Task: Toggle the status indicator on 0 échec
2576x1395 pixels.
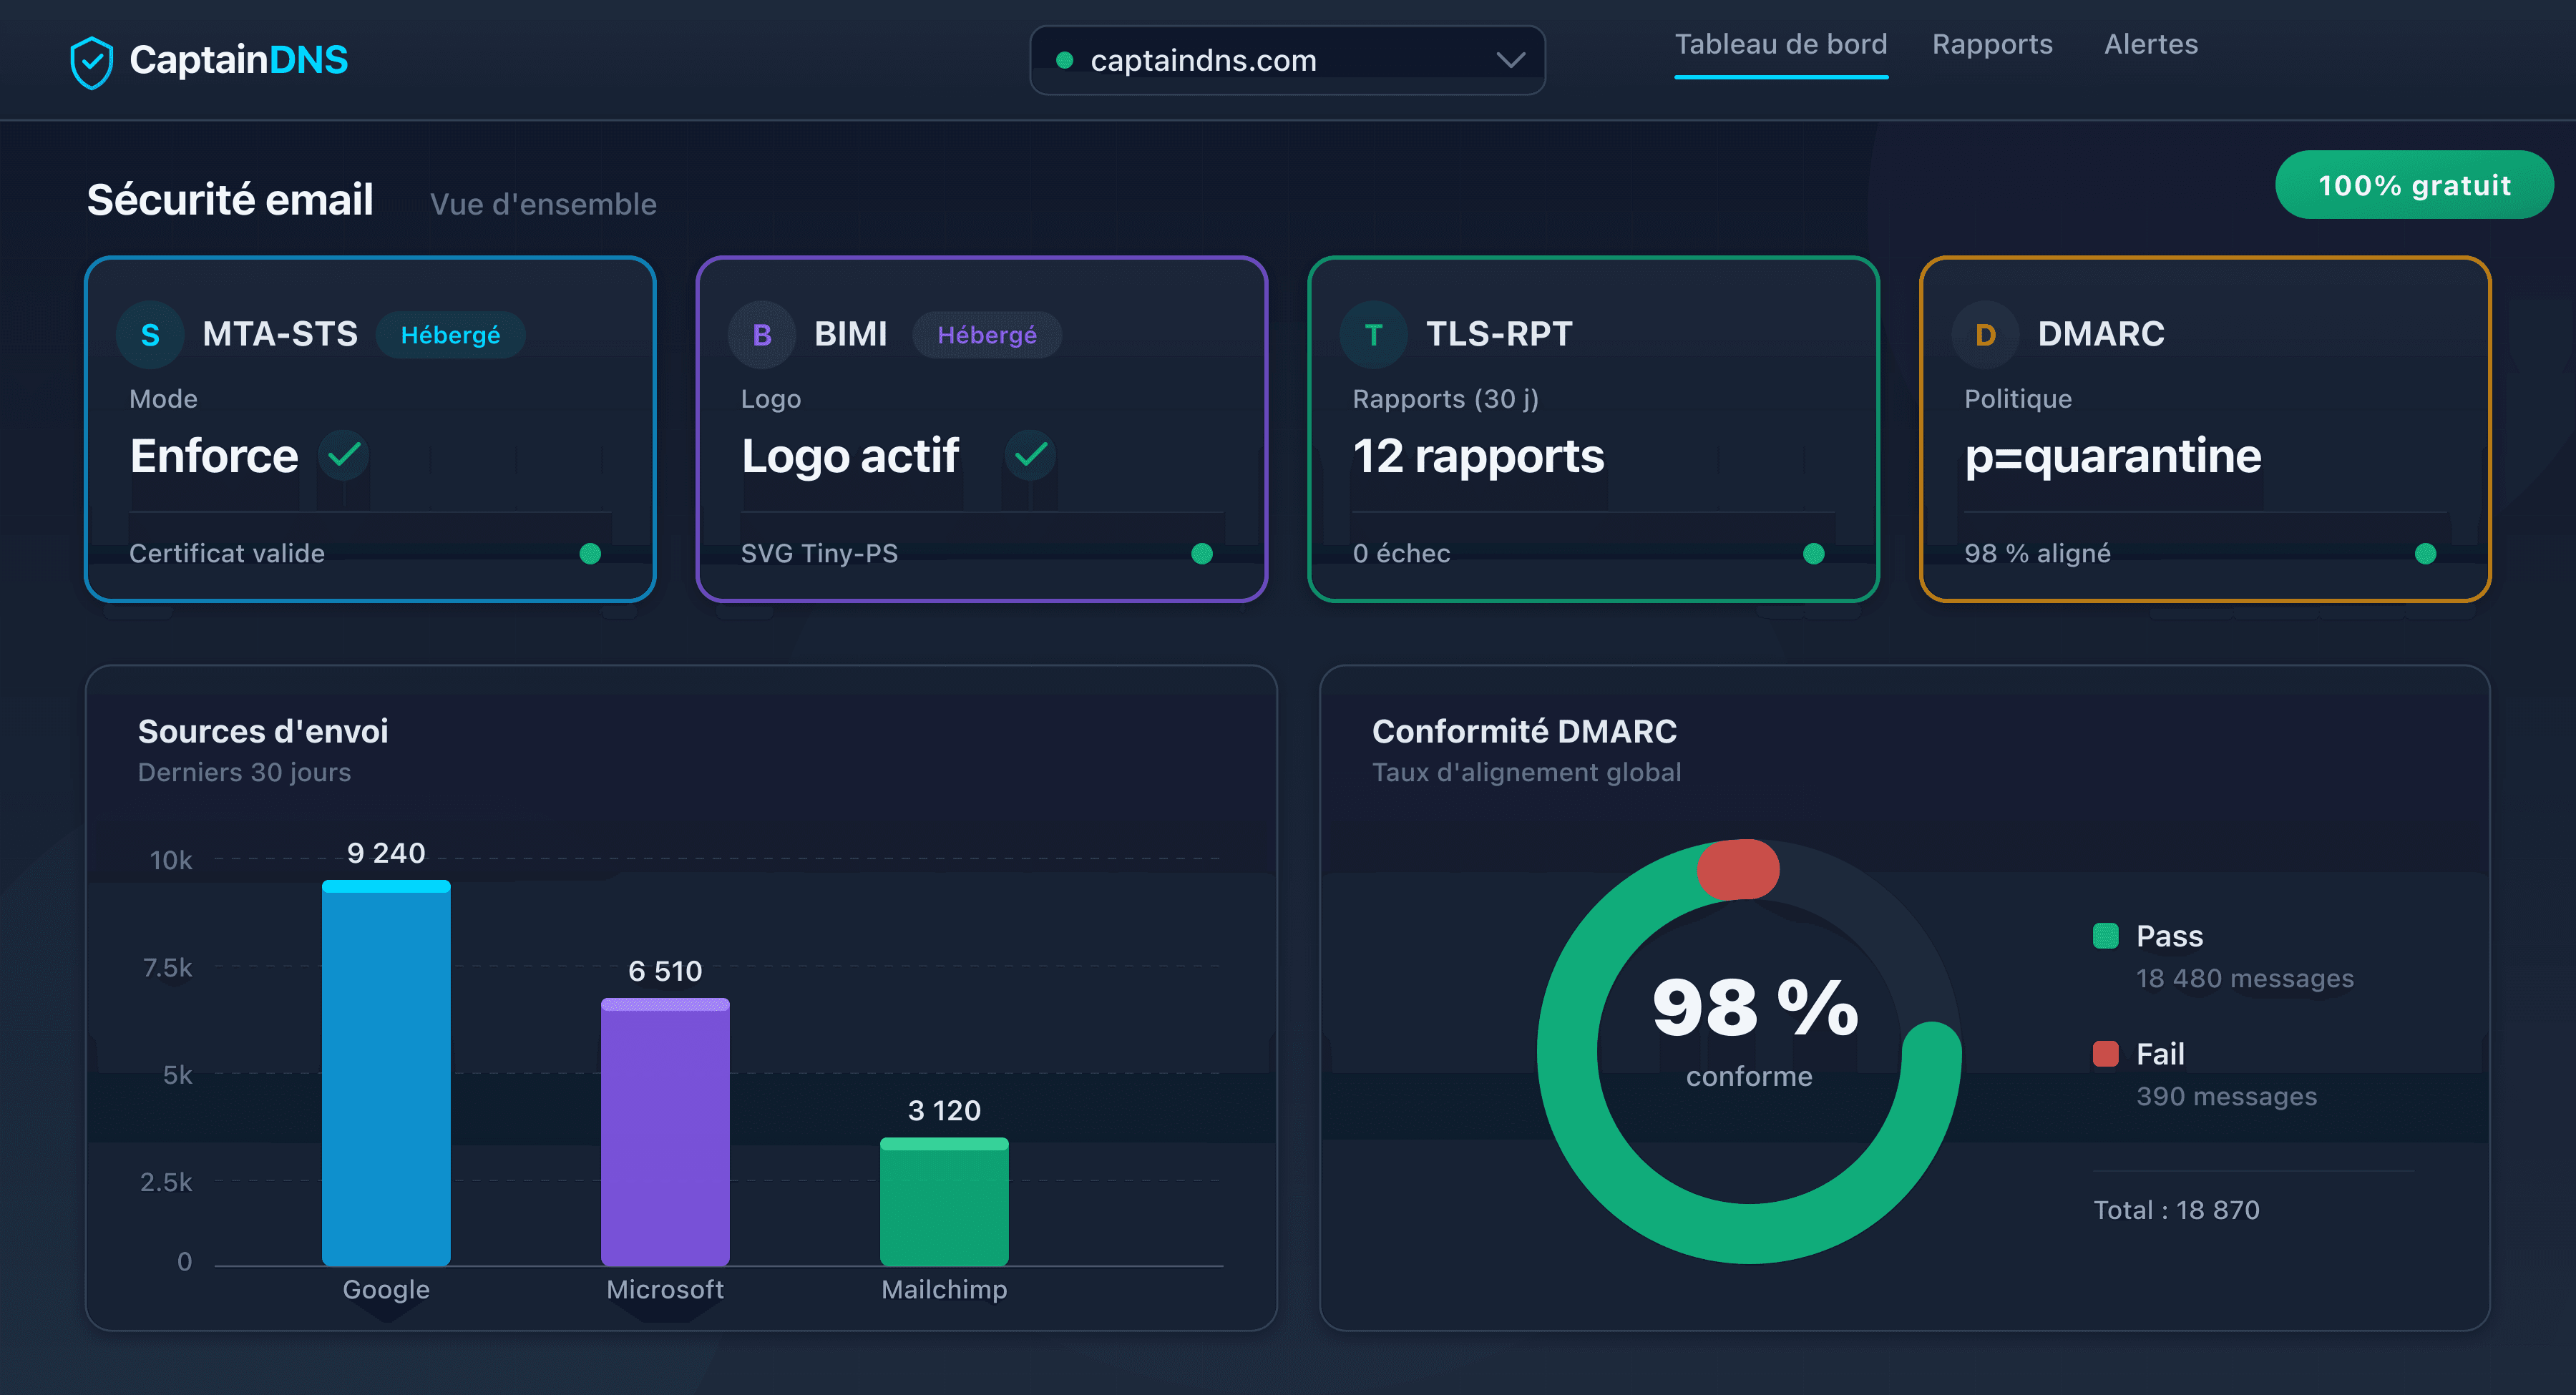Action: pos(1814,553)
